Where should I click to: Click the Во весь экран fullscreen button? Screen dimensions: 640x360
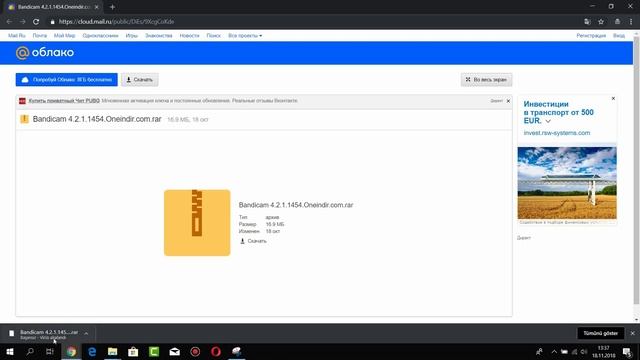[x=486, y=80]
